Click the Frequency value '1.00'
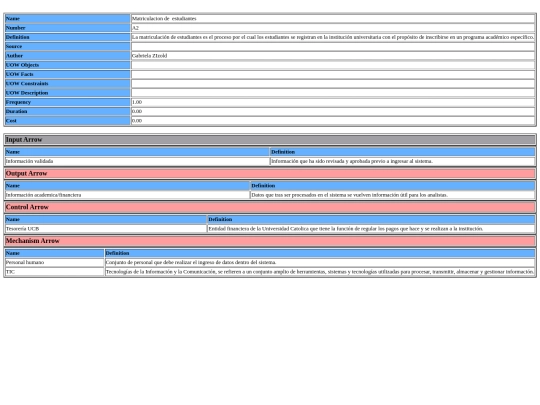The width and height of the screenshot is (540, 405). (333, 102)
